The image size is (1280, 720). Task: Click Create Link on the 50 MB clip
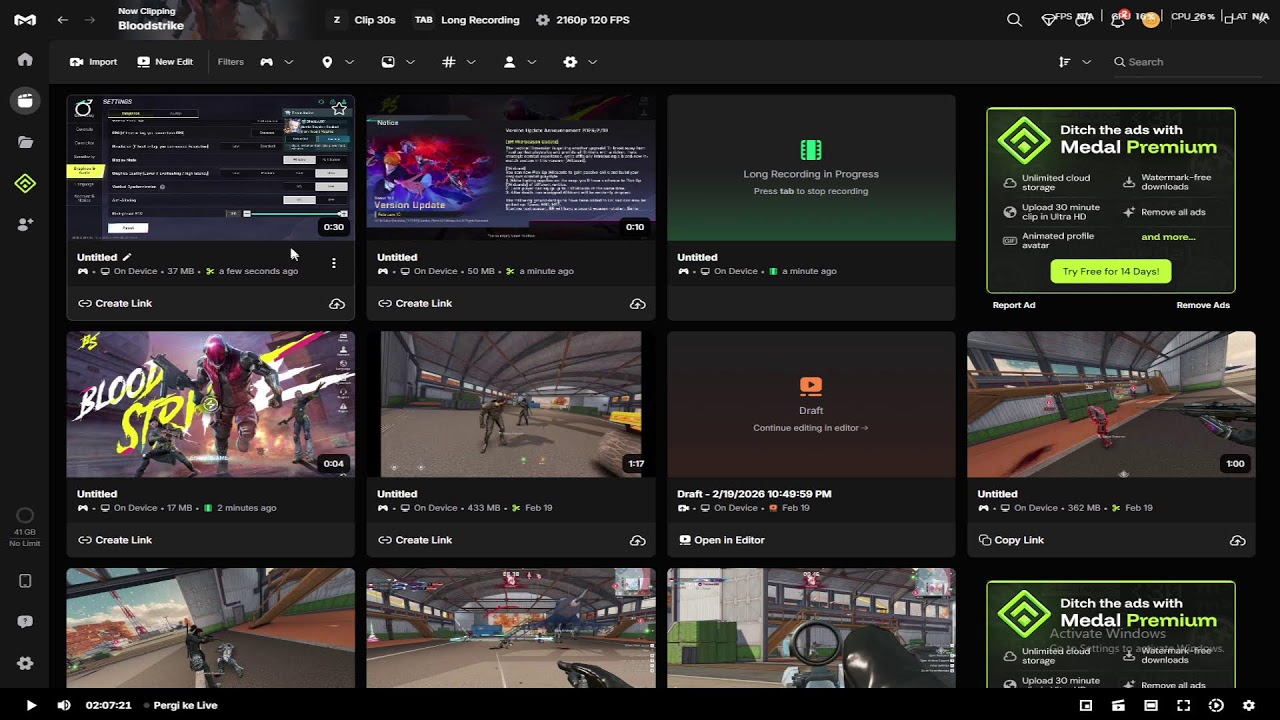(415, 303)
